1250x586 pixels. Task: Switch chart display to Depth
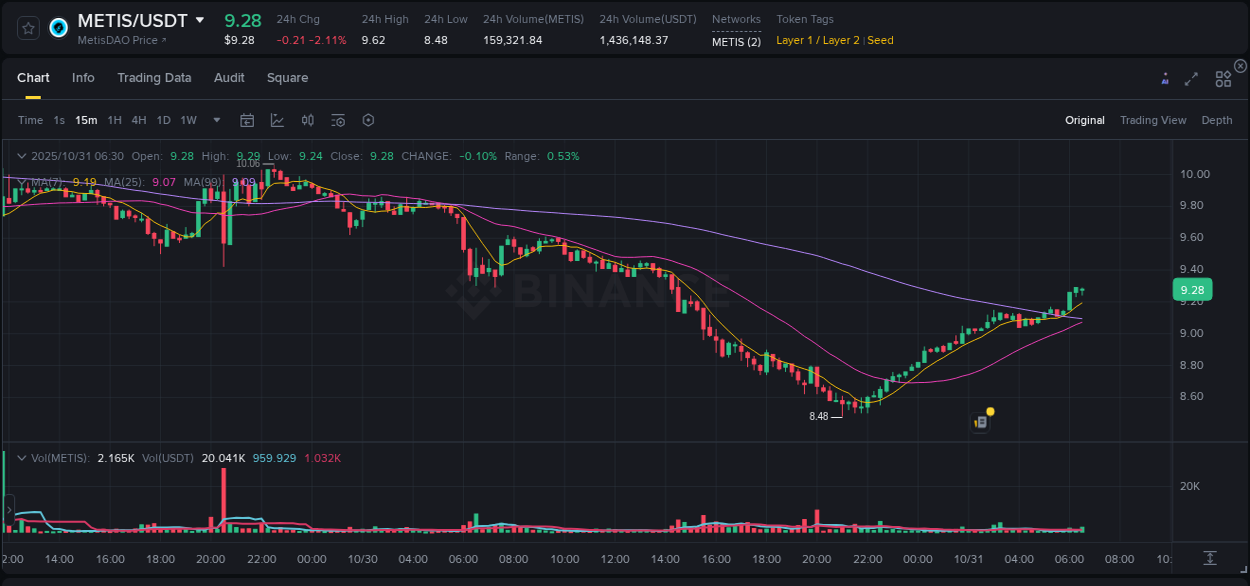tap(1216, 120)
